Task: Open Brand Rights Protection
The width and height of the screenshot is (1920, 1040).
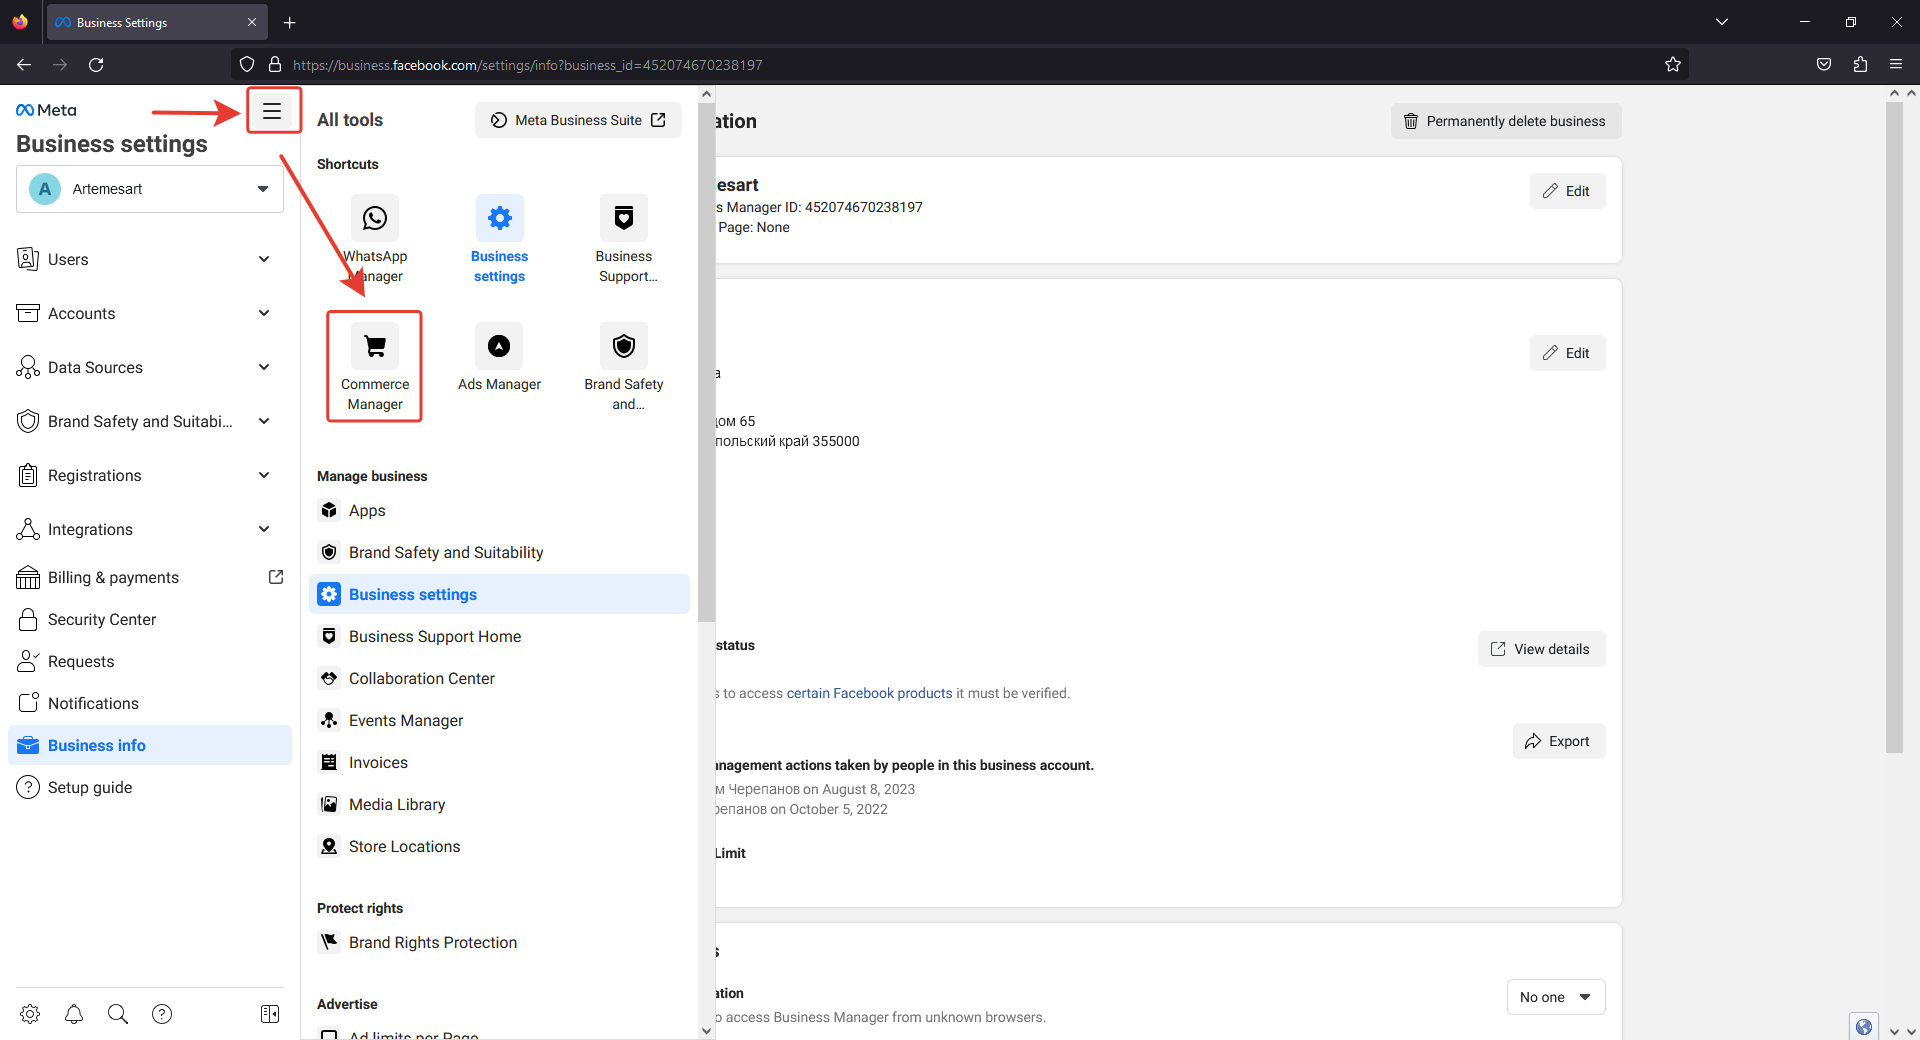Action: coord(499,943)
